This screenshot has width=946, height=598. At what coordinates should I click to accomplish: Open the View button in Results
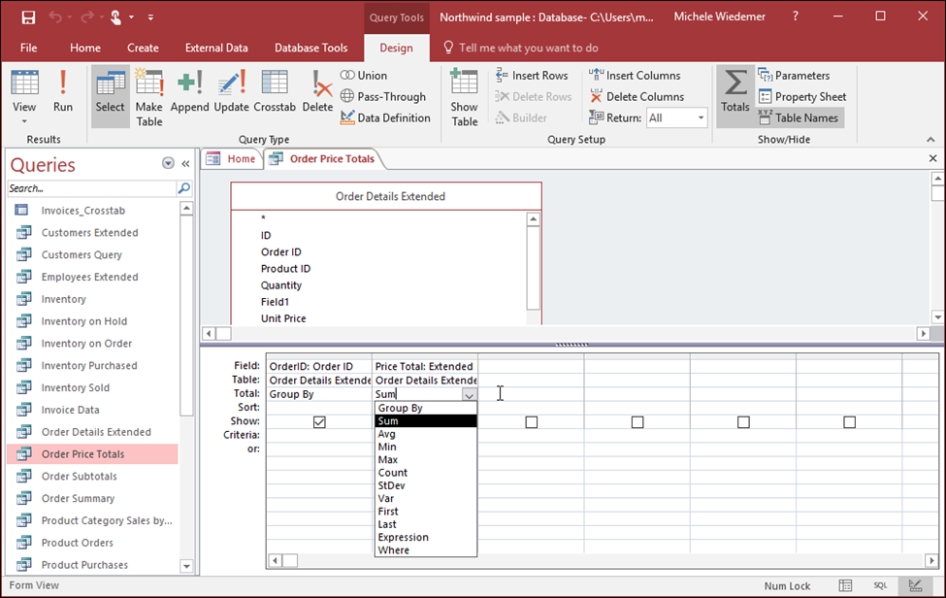pyautogui.click(x=24, y=97)
